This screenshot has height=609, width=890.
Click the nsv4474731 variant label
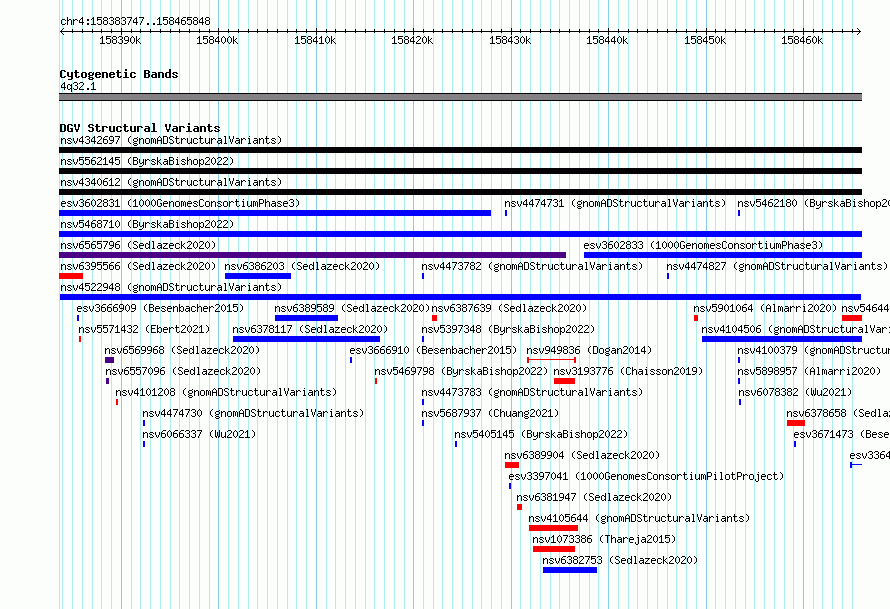(615, 203)
